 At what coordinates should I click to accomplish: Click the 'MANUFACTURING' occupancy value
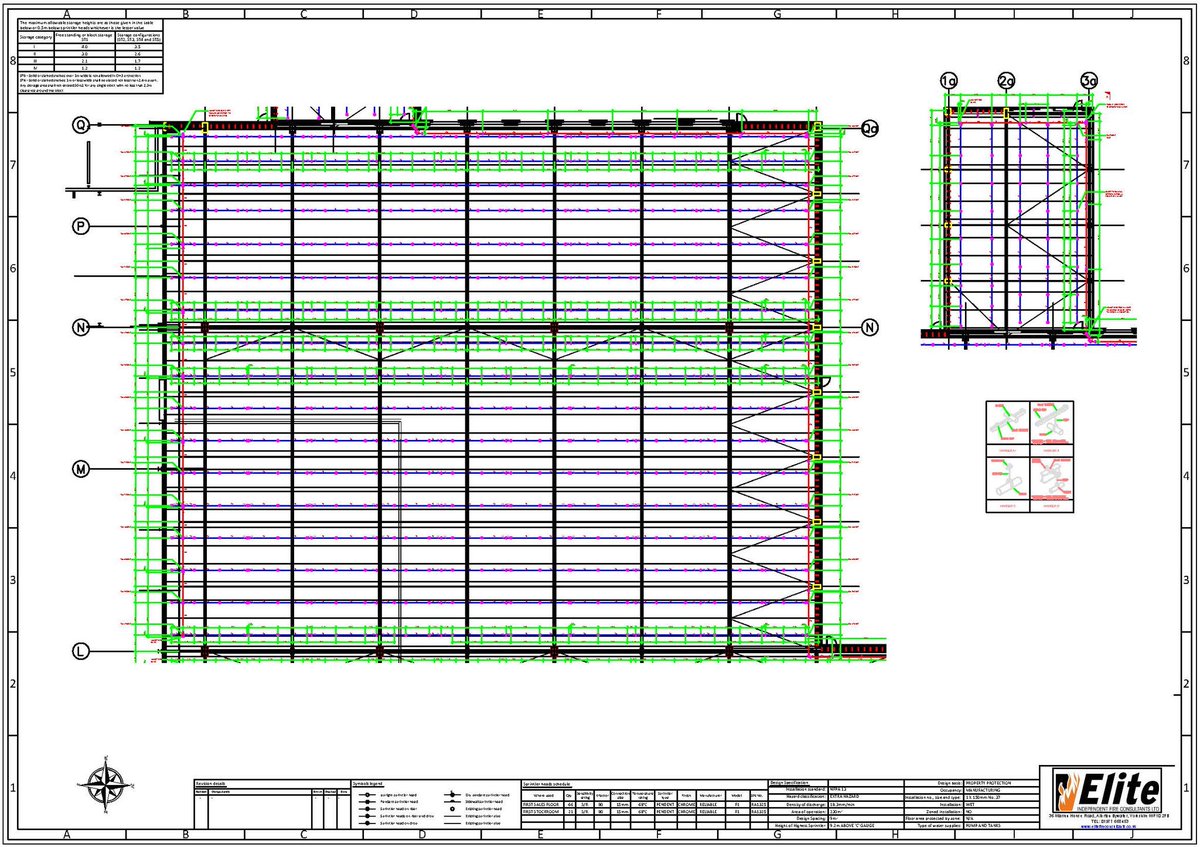(982, 790)
